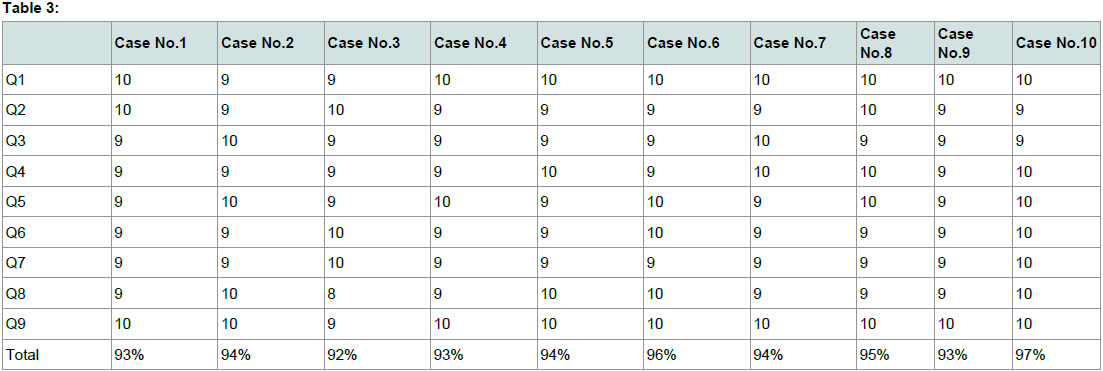The height and width of the screenshot is (371, 1103).
Task: Click the Q9 value under Case No.9
Action: point(947,325)
